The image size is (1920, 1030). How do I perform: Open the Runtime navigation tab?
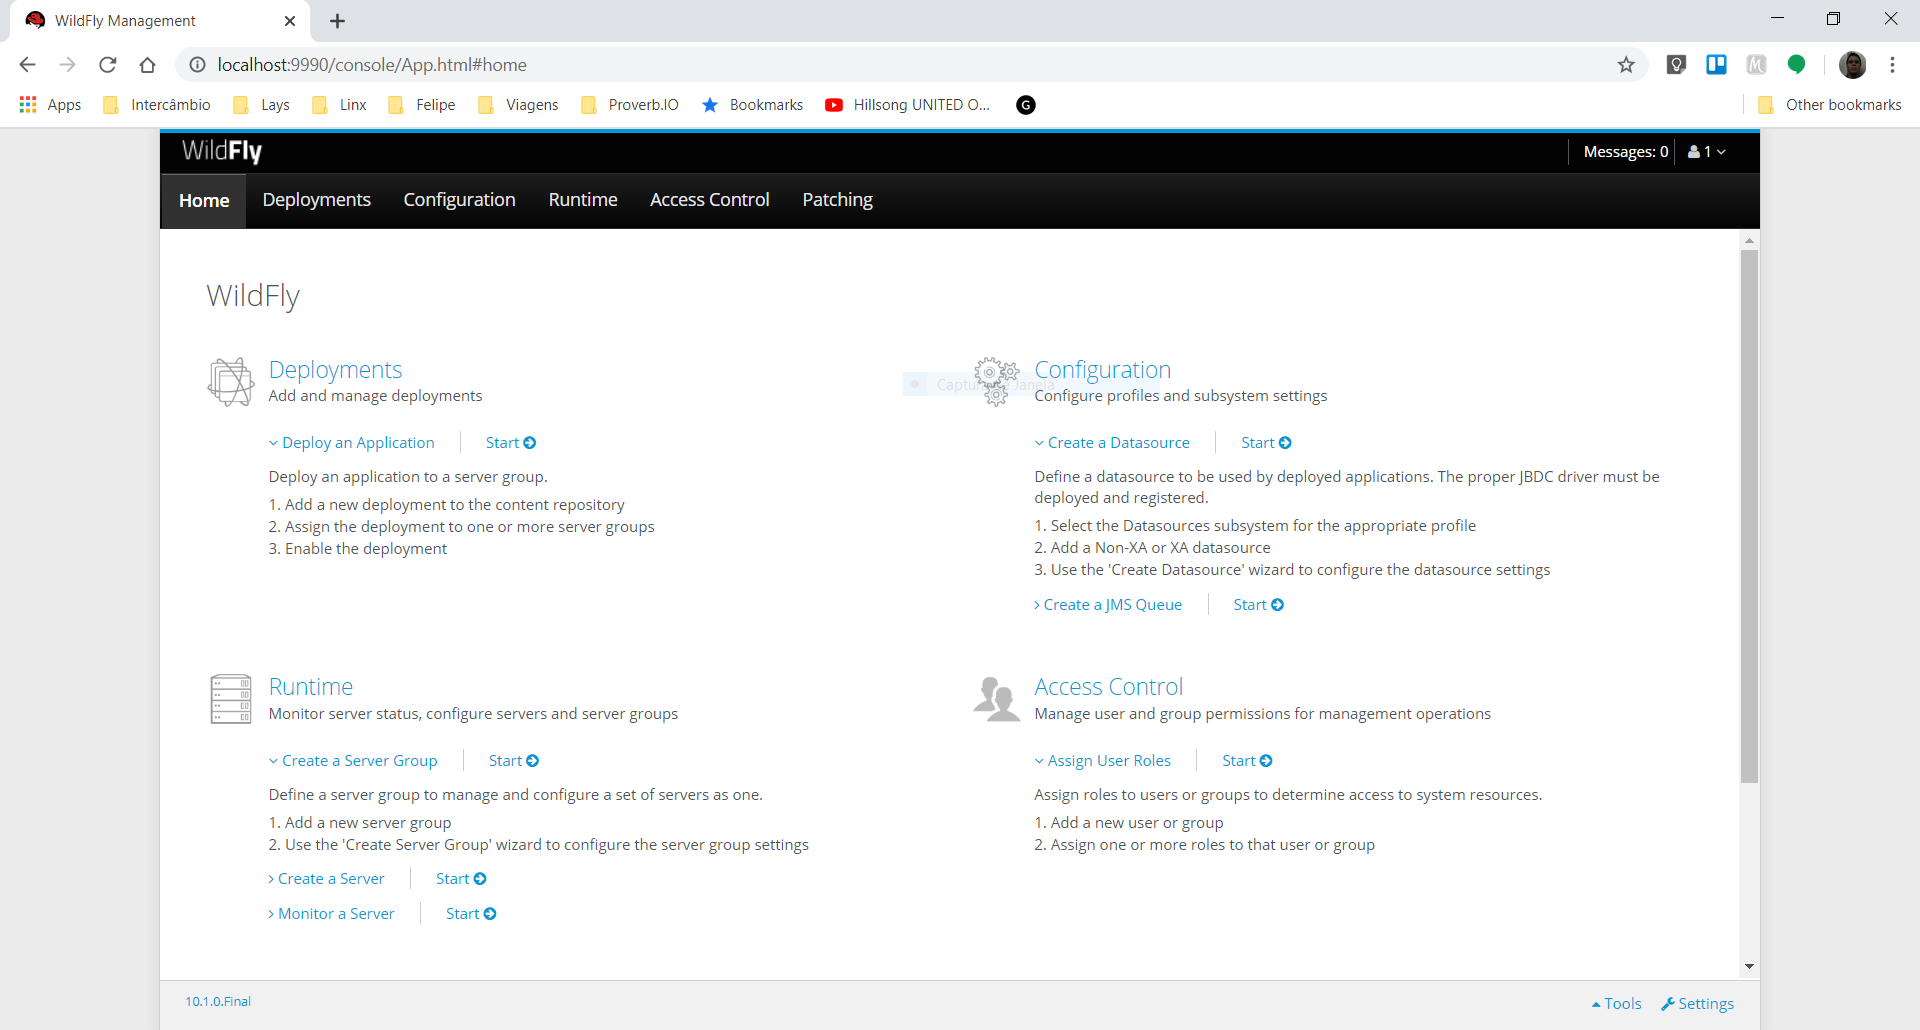[583, 201]
